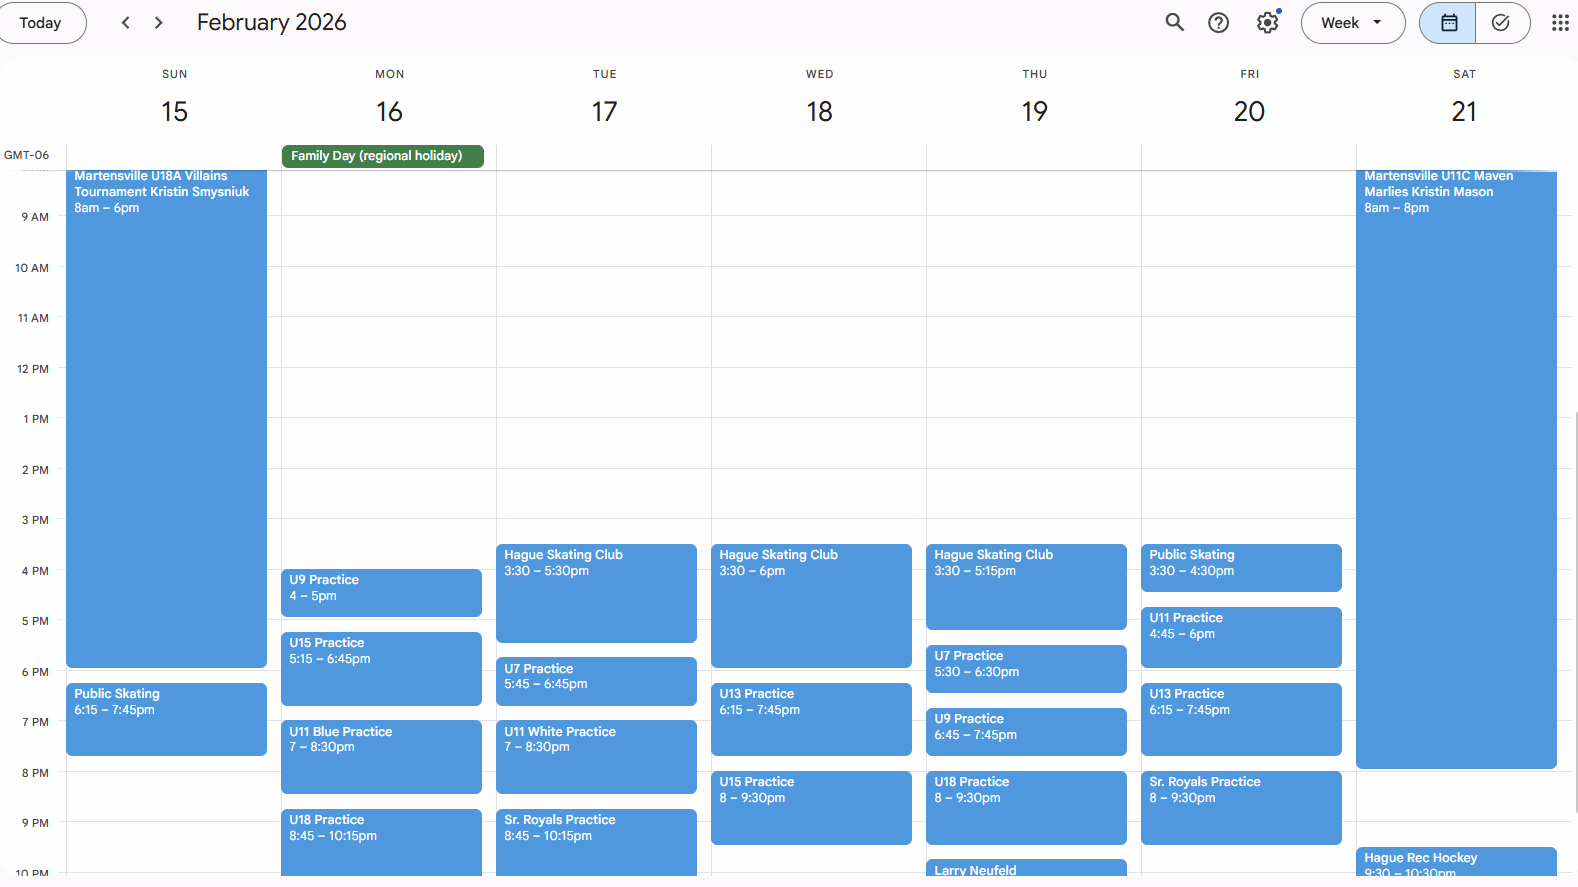Select Friday 20 date header

pyautogui.click(x=1249, y=111)
